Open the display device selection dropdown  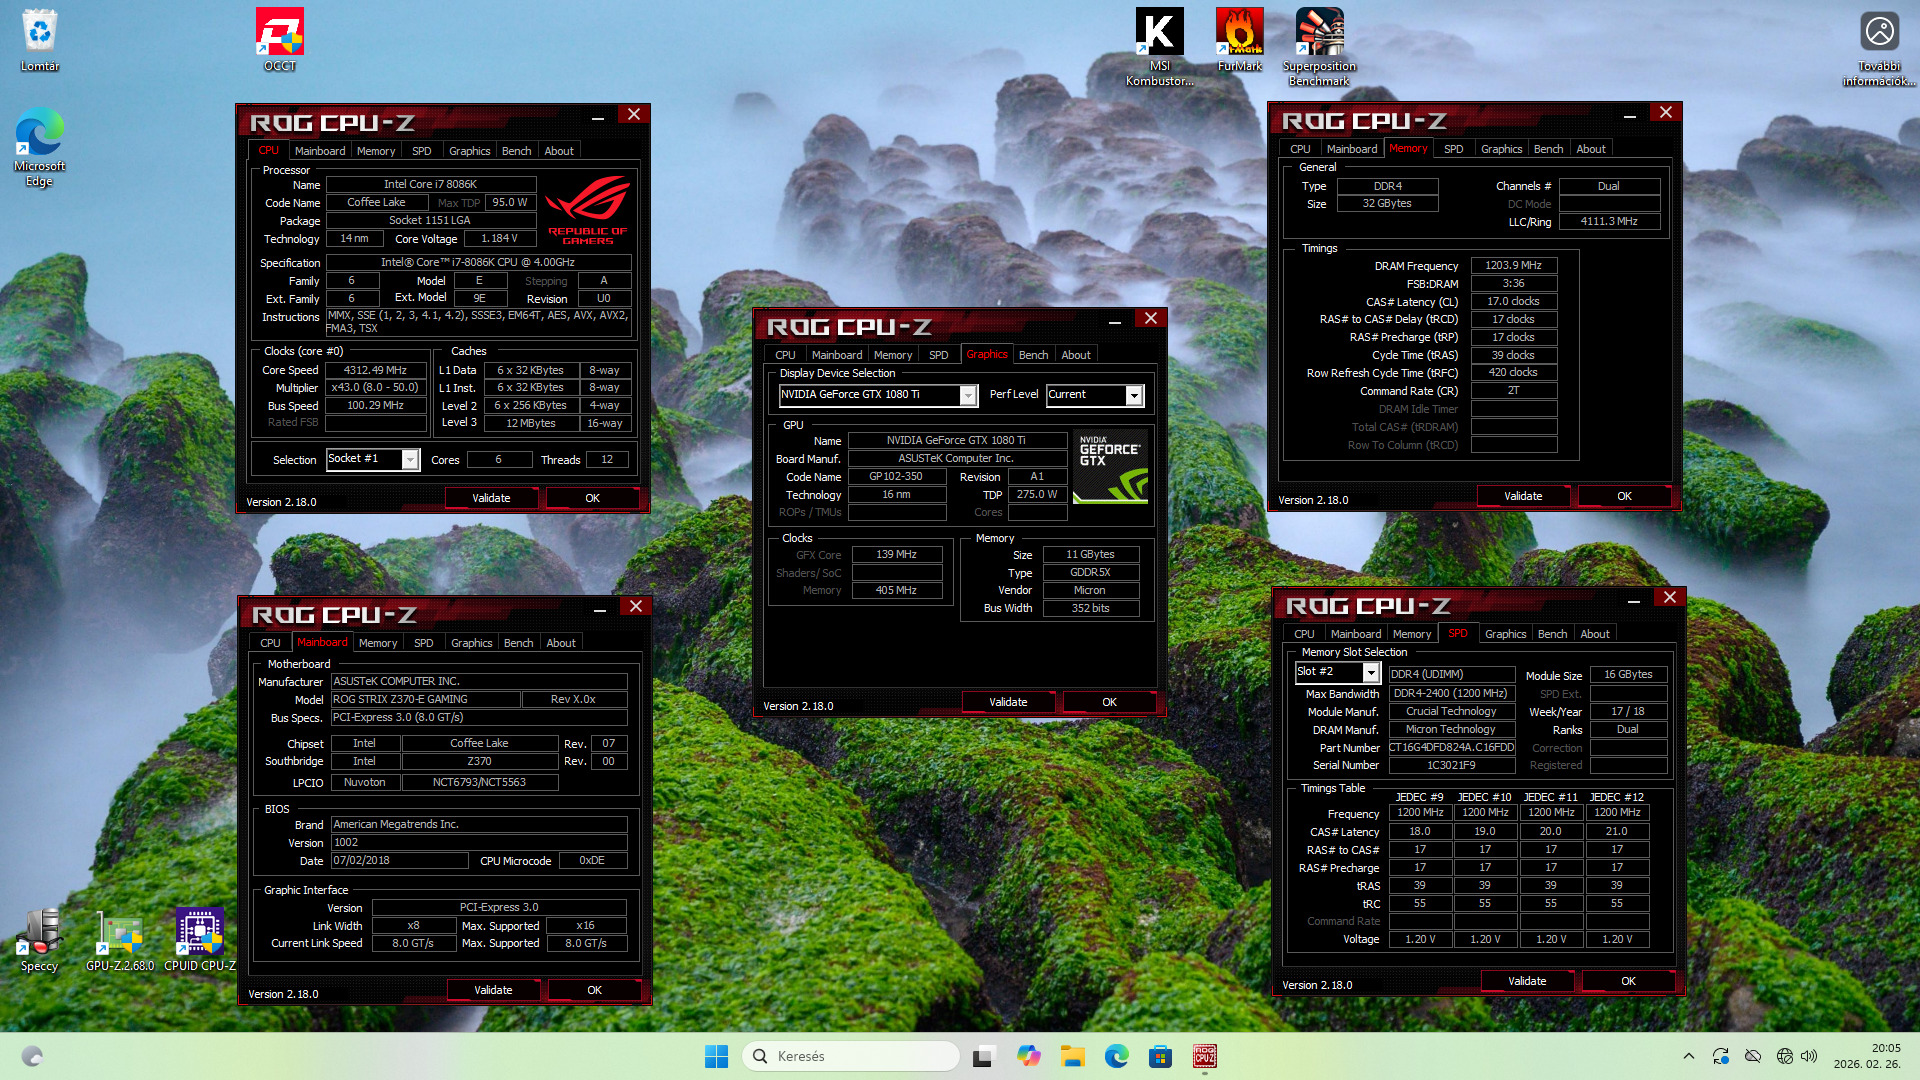tap(968, 395)
